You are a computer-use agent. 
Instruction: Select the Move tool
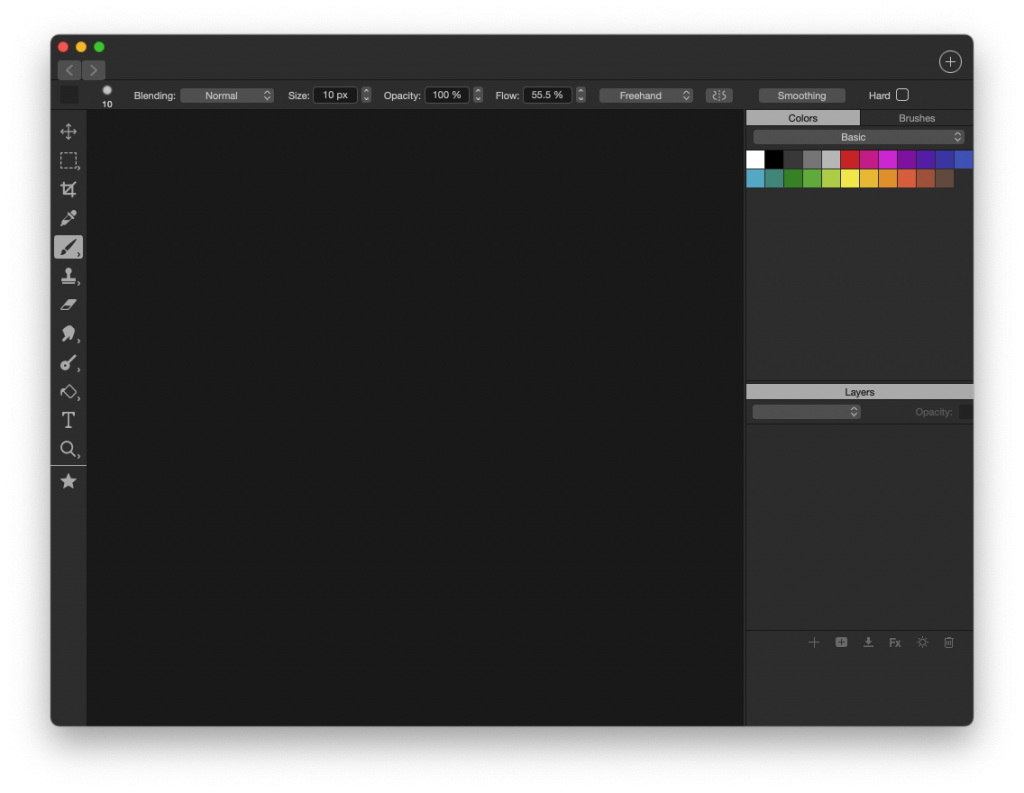[69, 132]
